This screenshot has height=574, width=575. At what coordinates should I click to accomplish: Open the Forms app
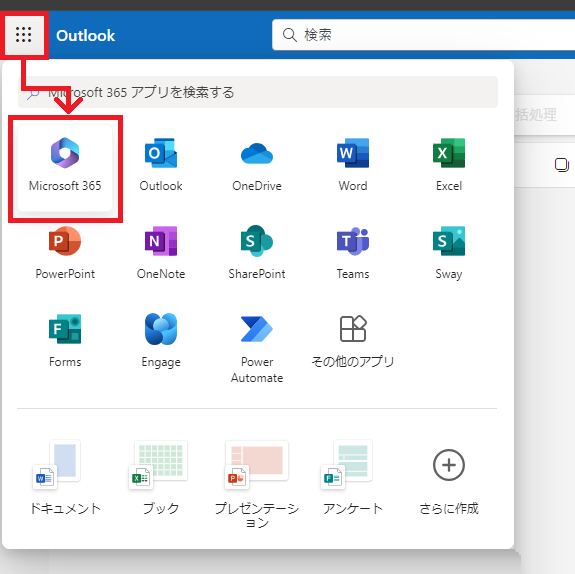tap(65, 341)
